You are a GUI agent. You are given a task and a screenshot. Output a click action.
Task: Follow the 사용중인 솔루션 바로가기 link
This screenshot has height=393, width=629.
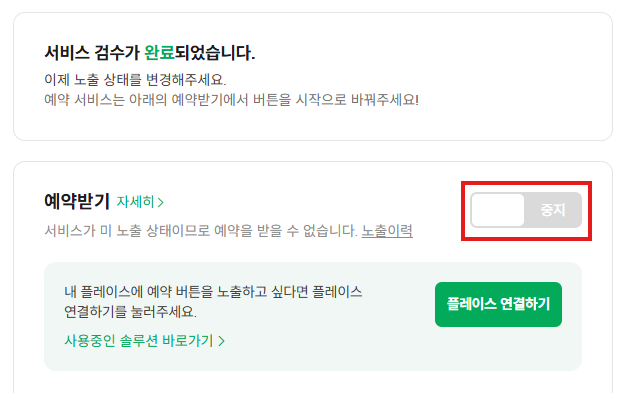point(144,341)
